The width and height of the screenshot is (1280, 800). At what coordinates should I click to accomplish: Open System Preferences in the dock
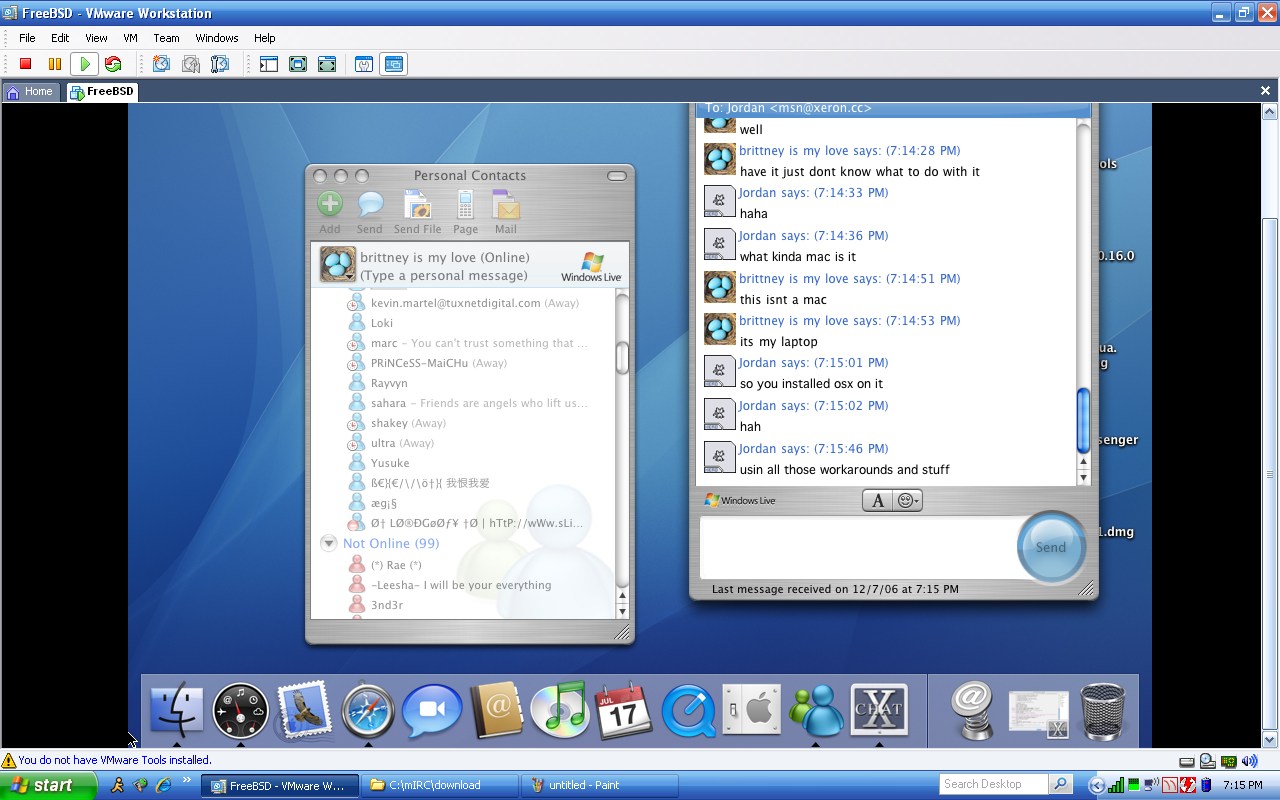coord(752,711)
